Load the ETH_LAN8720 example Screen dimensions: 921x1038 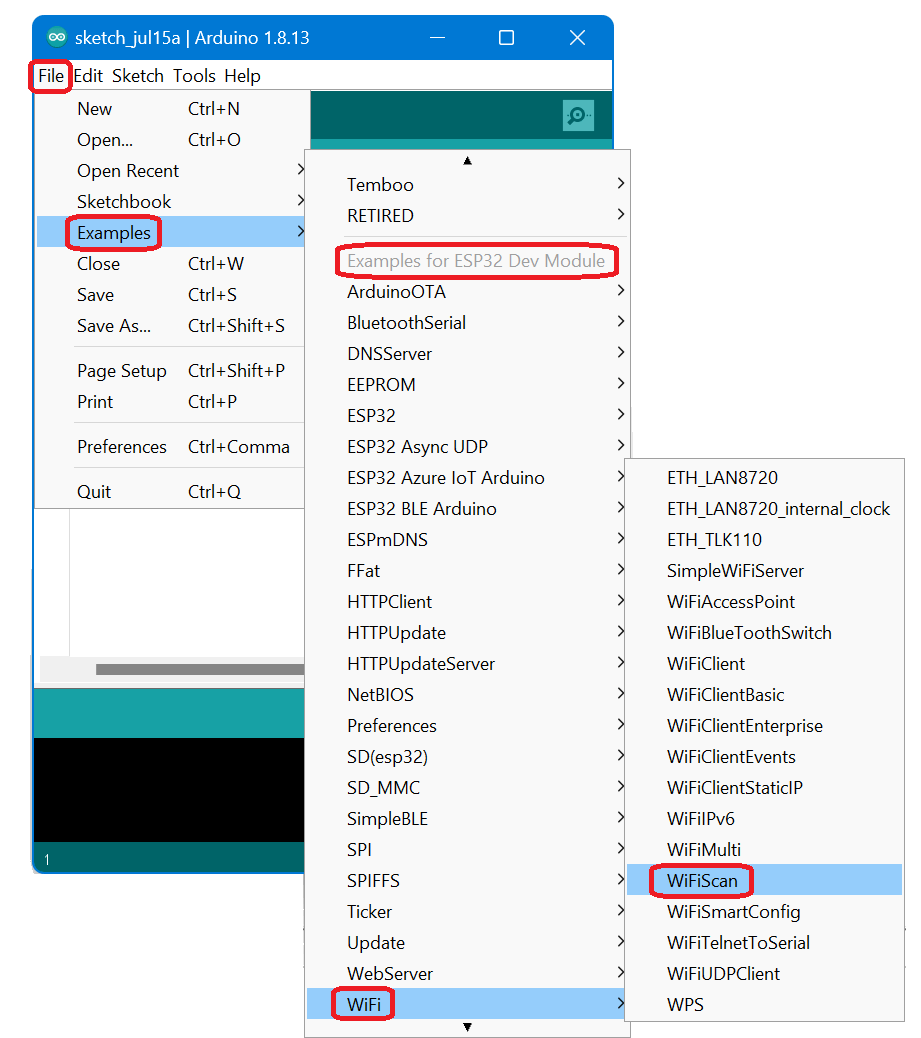pyautogui.click(x=765, y=478)
